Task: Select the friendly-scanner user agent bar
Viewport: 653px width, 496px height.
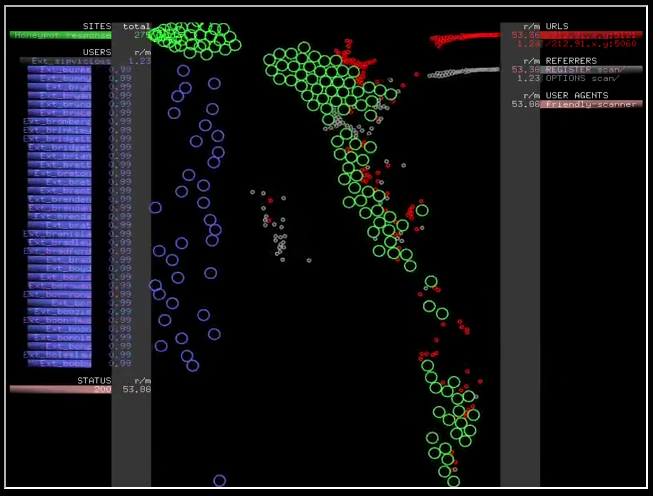Action: (592, 104)
